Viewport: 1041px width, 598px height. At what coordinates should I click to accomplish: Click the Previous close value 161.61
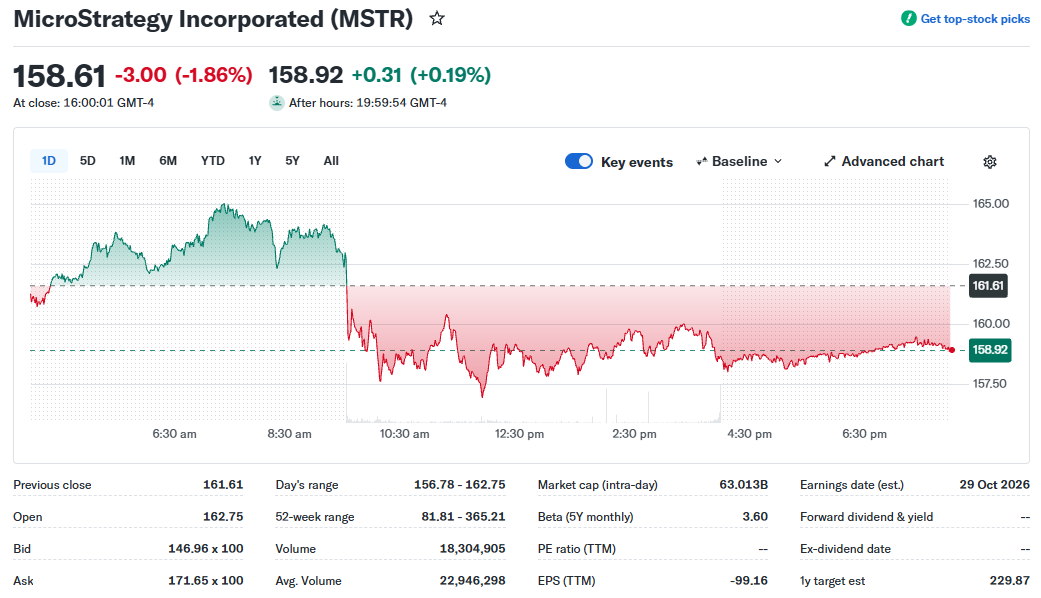pyautogui.click(x=223, y=485)
